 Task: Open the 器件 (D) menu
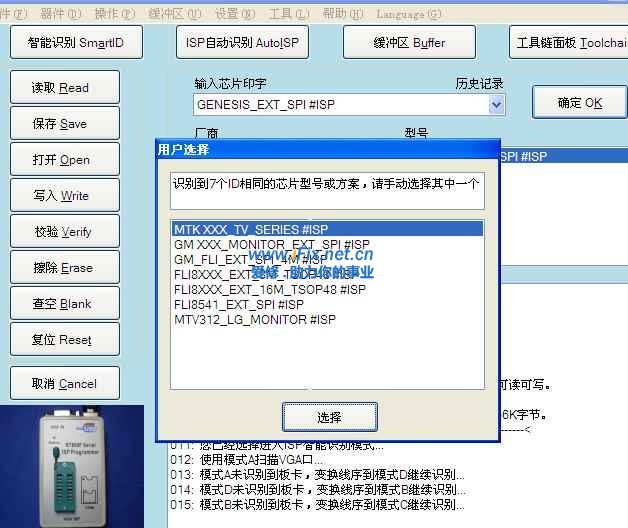click(x=60, y=14)
